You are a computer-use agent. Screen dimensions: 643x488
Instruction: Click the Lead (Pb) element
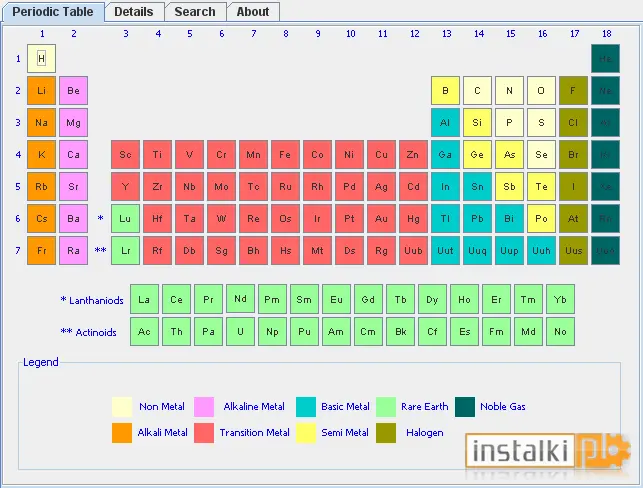[x=477, y=219]
